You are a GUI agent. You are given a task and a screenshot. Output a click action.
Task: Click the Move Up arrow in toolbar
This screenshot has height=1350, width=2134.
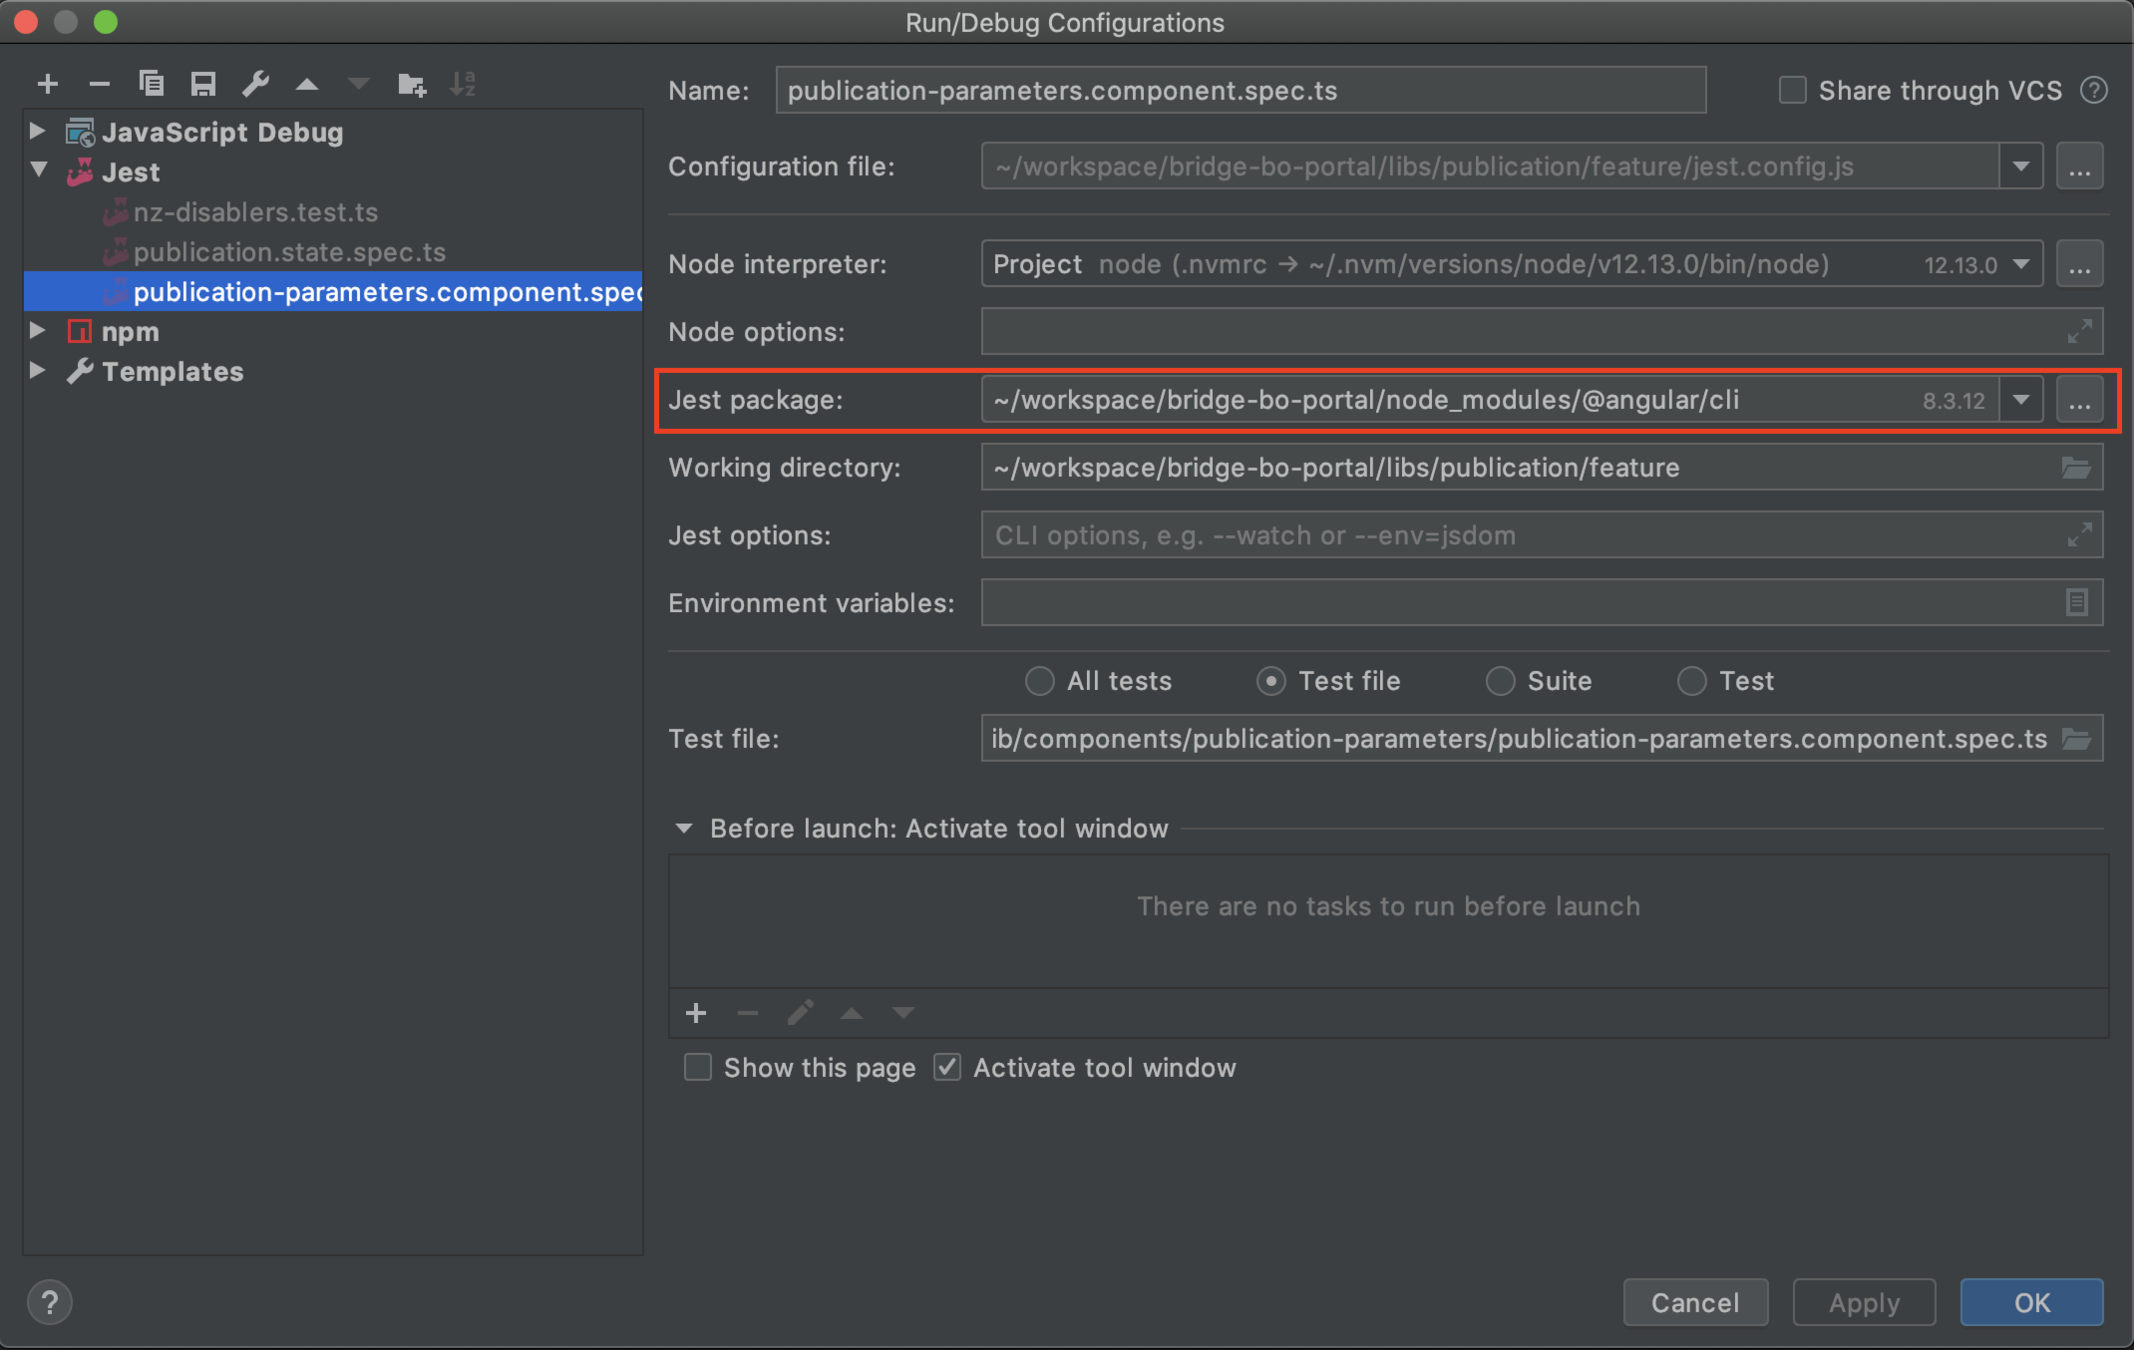307,85
